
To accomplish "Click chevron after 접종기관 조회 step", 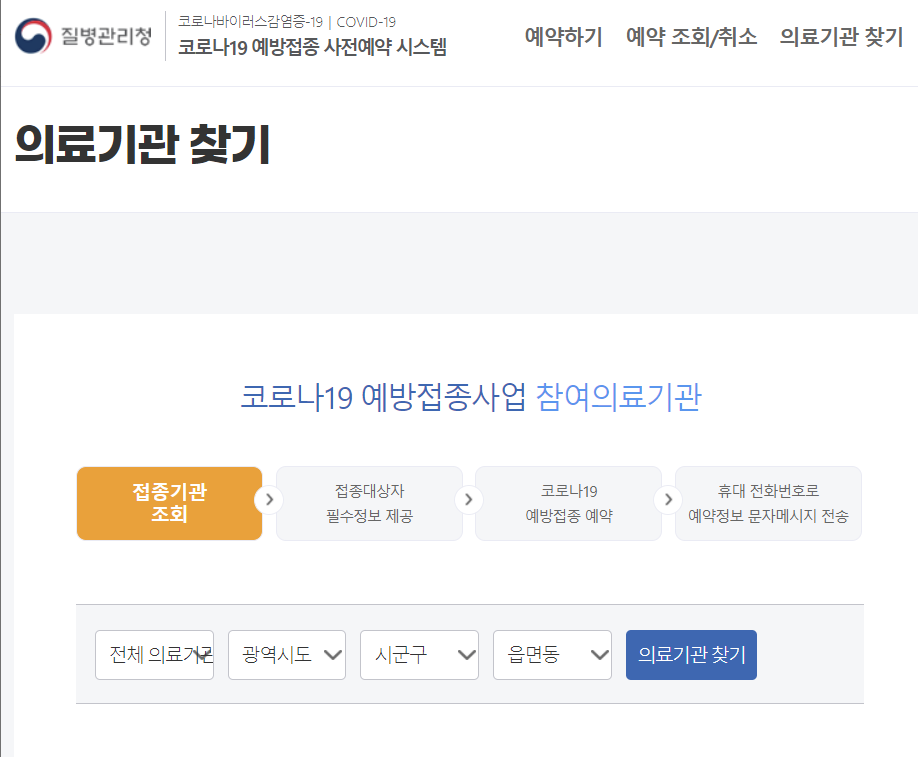I will pos(269,500).
